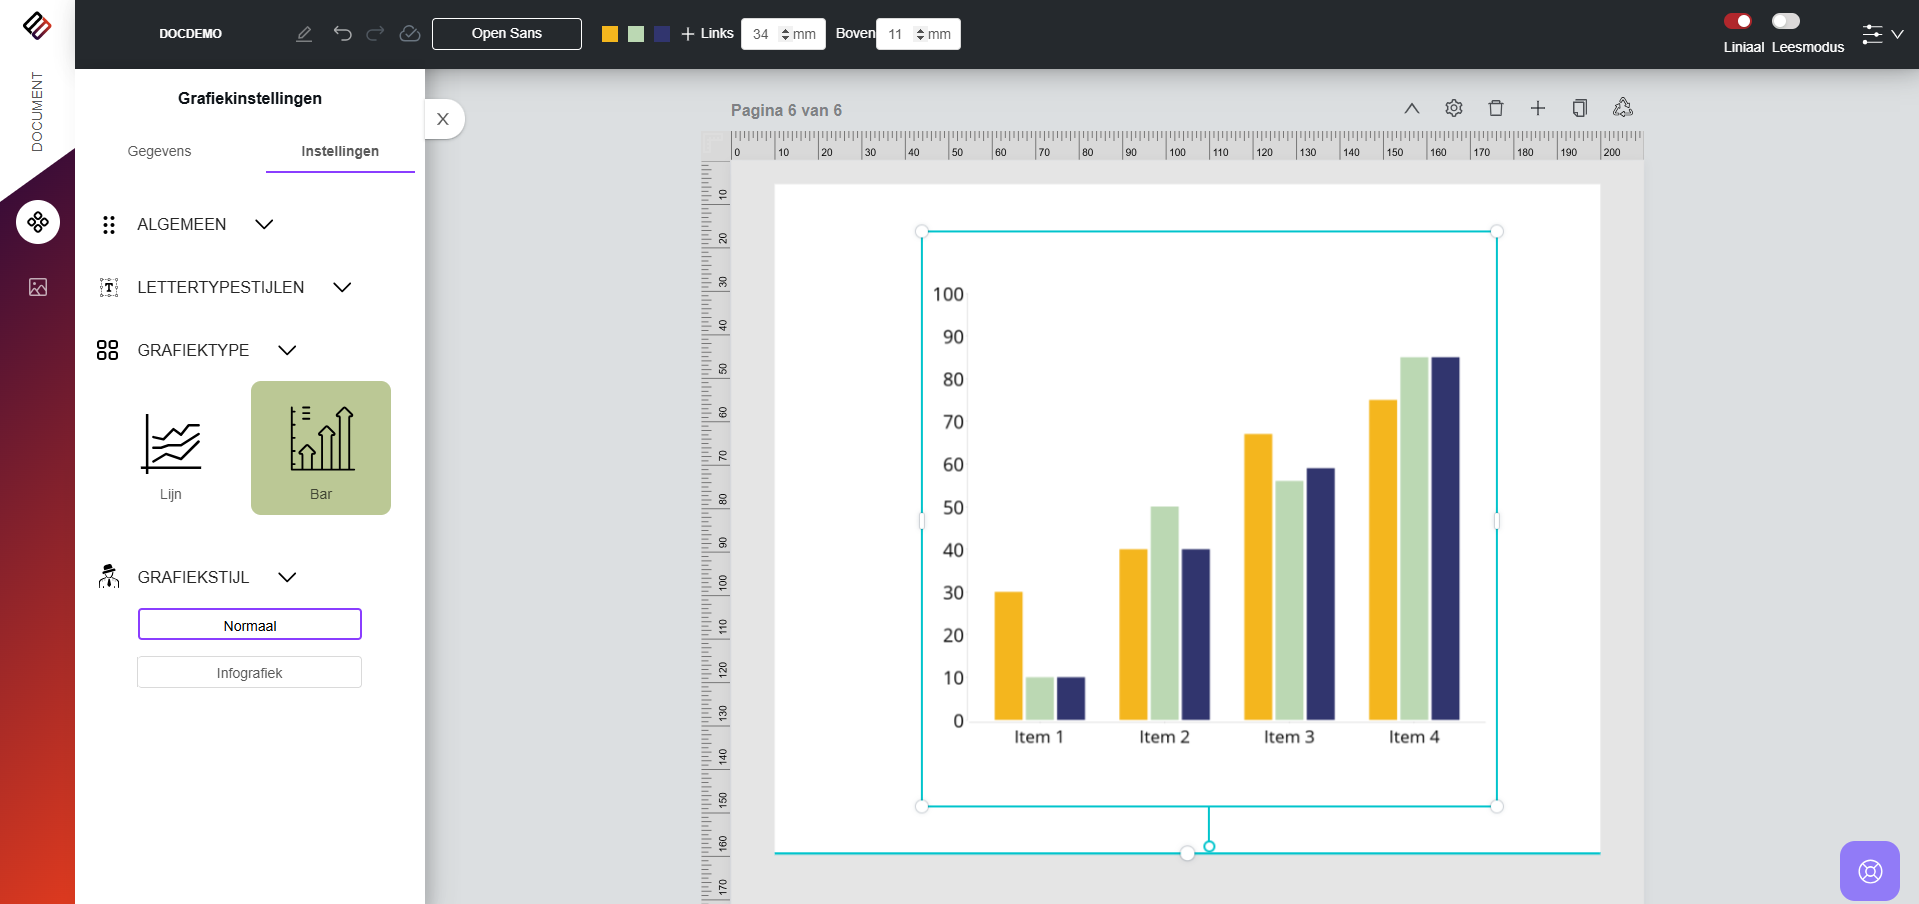
Task: Duplicate page using copy icon
Action: [1580, 108]
